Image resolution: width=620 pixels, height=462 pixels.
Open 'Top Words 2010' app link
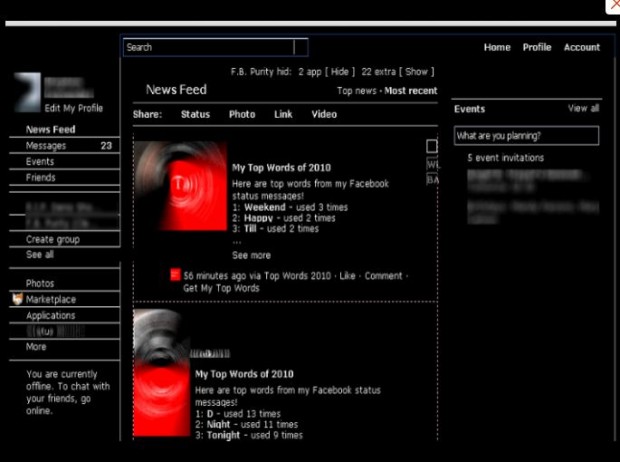(297, 276)
